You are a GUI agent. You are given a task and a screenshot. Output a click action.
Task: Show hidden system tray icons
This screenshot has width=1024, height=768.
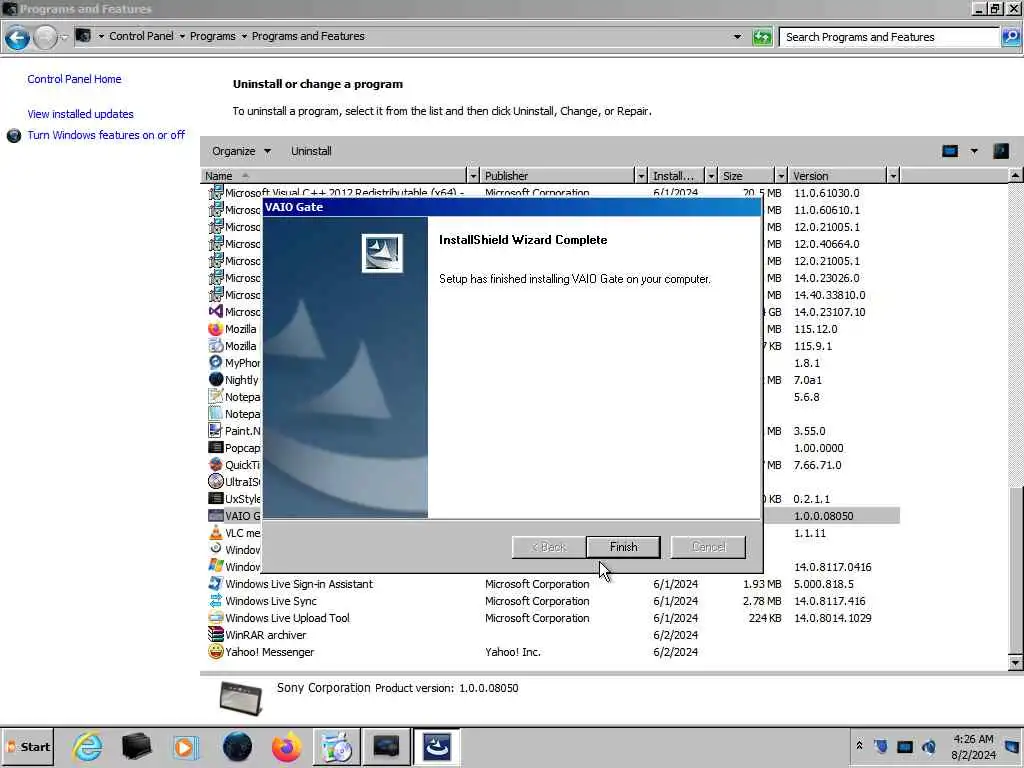[x=859, y=746]
